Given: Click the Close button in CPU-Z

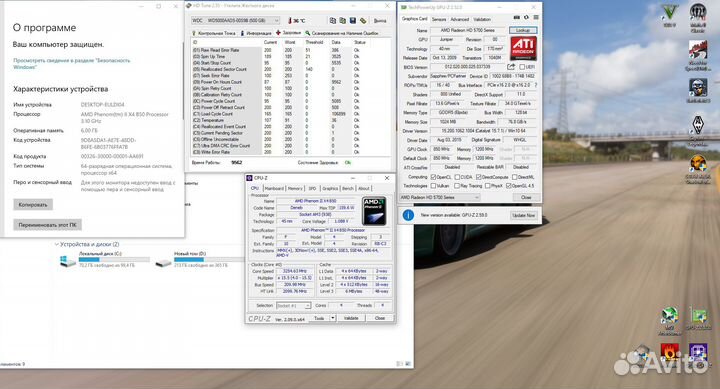Looking at the screenshot, I should pos(380,318).
